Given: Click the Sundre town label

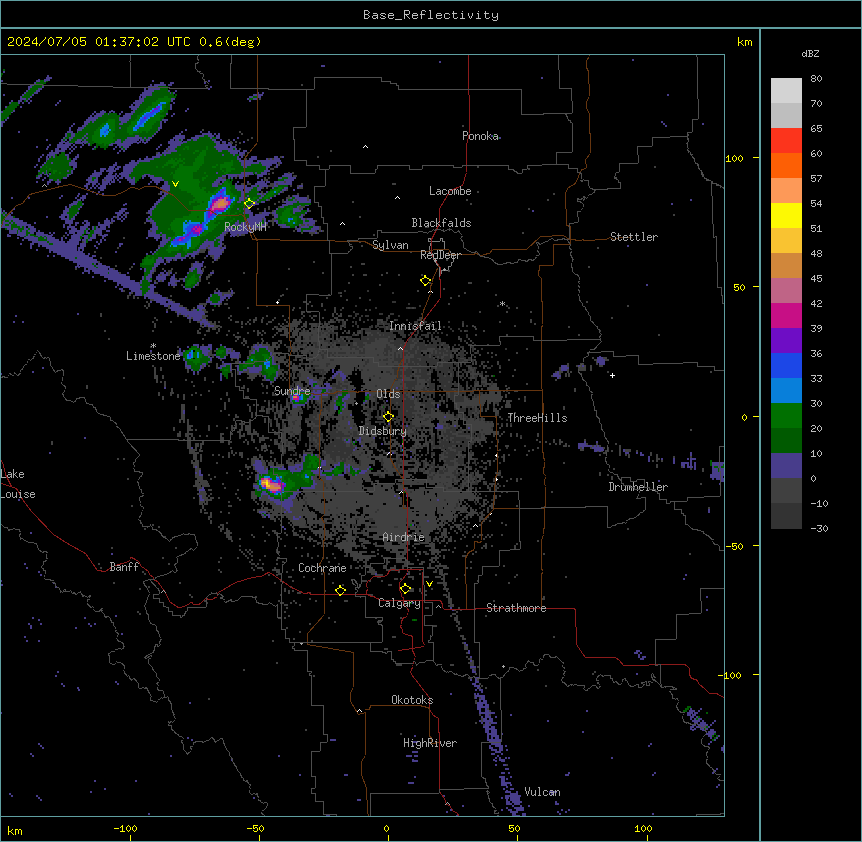Looking at the screenshot, I should [x=292, y=391].
